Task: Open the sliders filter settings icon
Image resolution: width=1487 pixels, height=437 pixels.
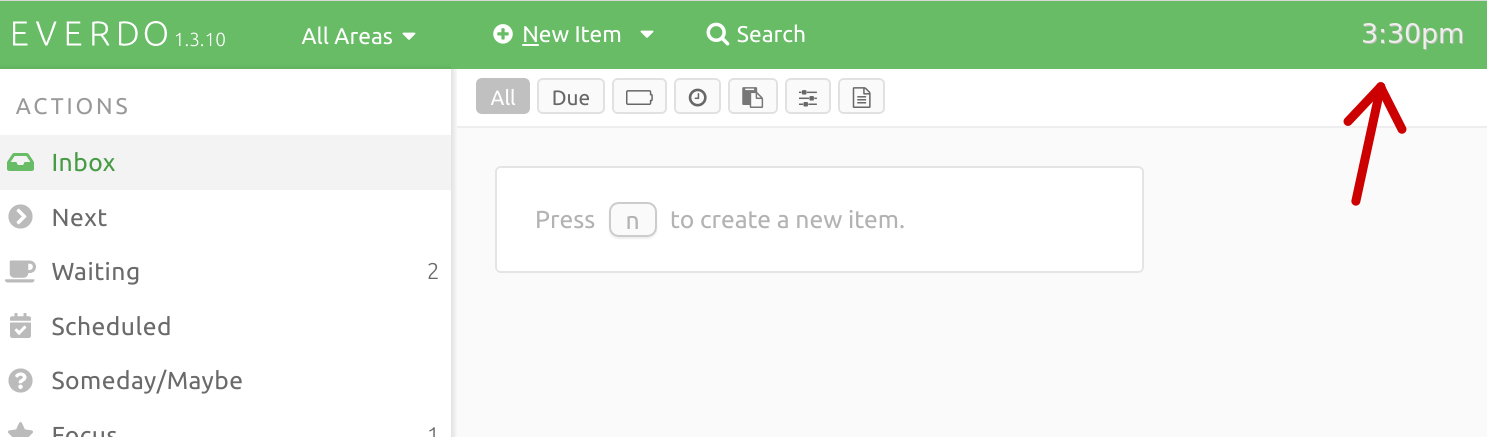Action: pos(808,97)
